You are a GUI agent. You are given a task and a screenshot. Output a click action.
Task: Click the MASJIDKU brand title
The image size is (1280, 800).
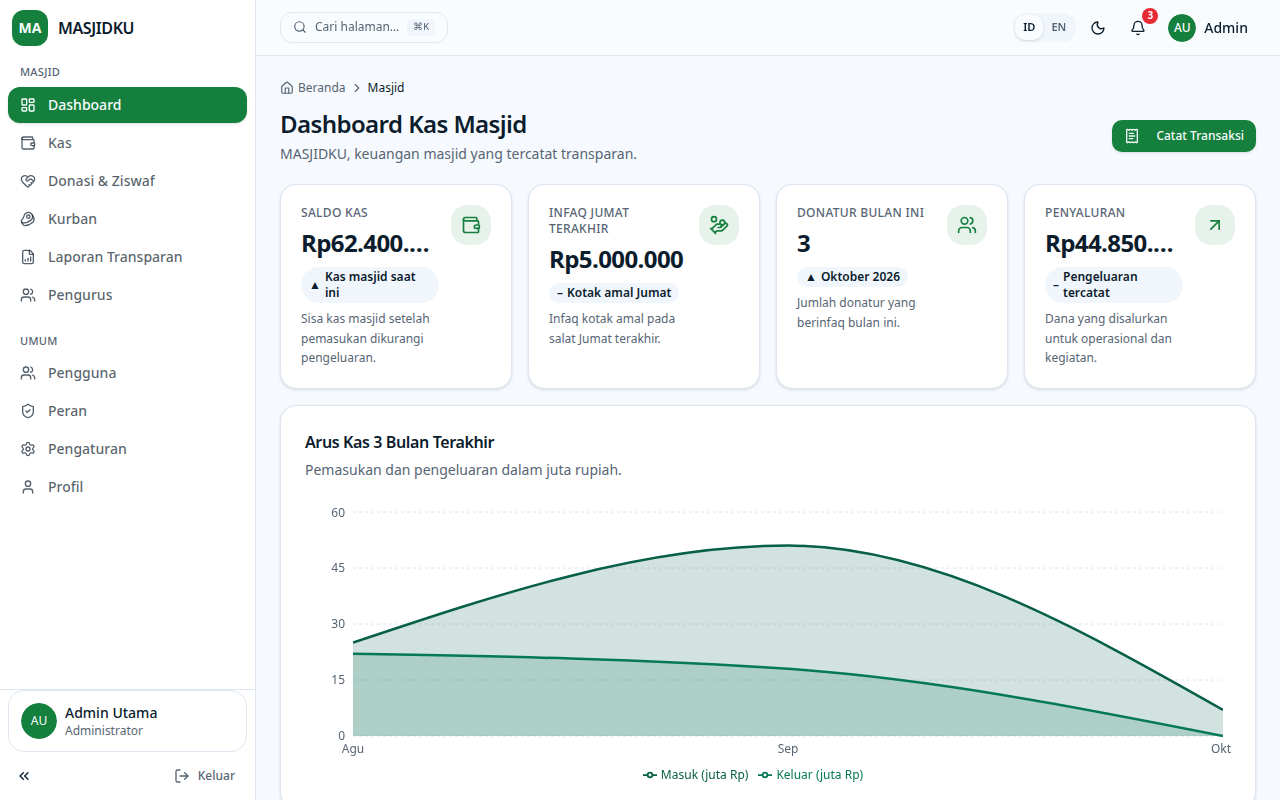(x=96, y=28)
